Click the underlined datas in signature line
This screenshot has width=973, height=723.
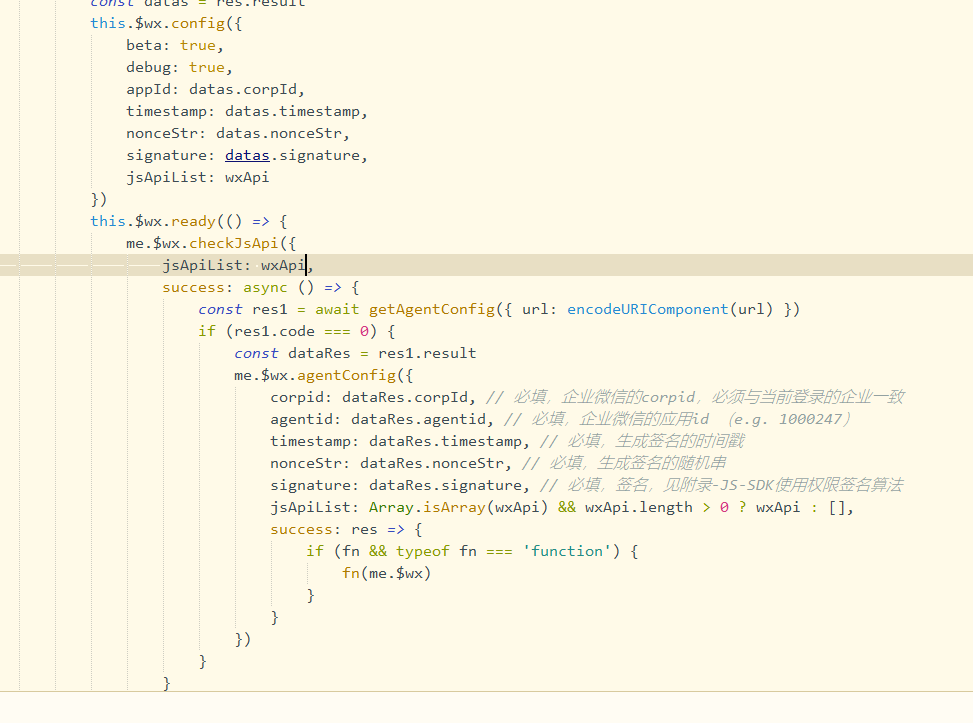247,155
